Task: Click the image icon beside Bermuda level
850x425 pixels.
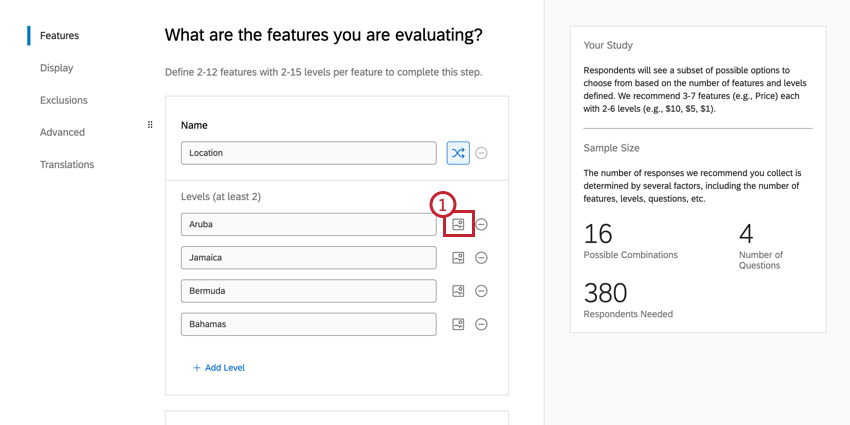Action: (x=458, y=291)
